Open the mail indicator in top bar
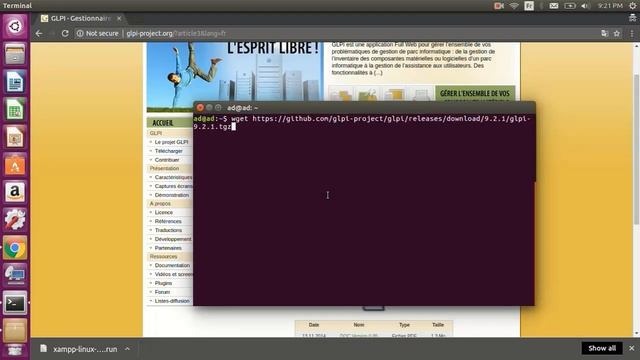 point(553,6)
